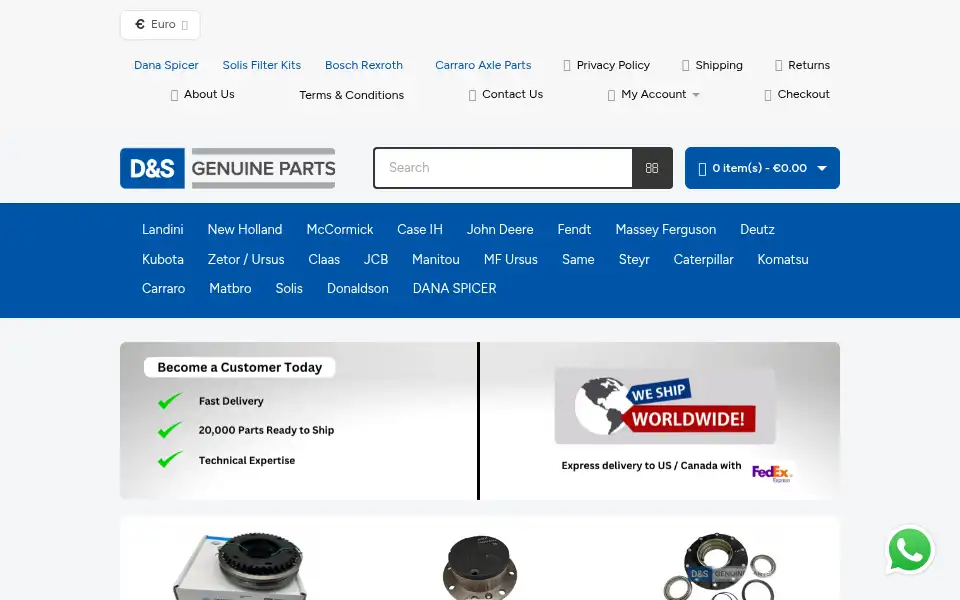
Task: Click into the Search input field
Action: pos(503,168)
